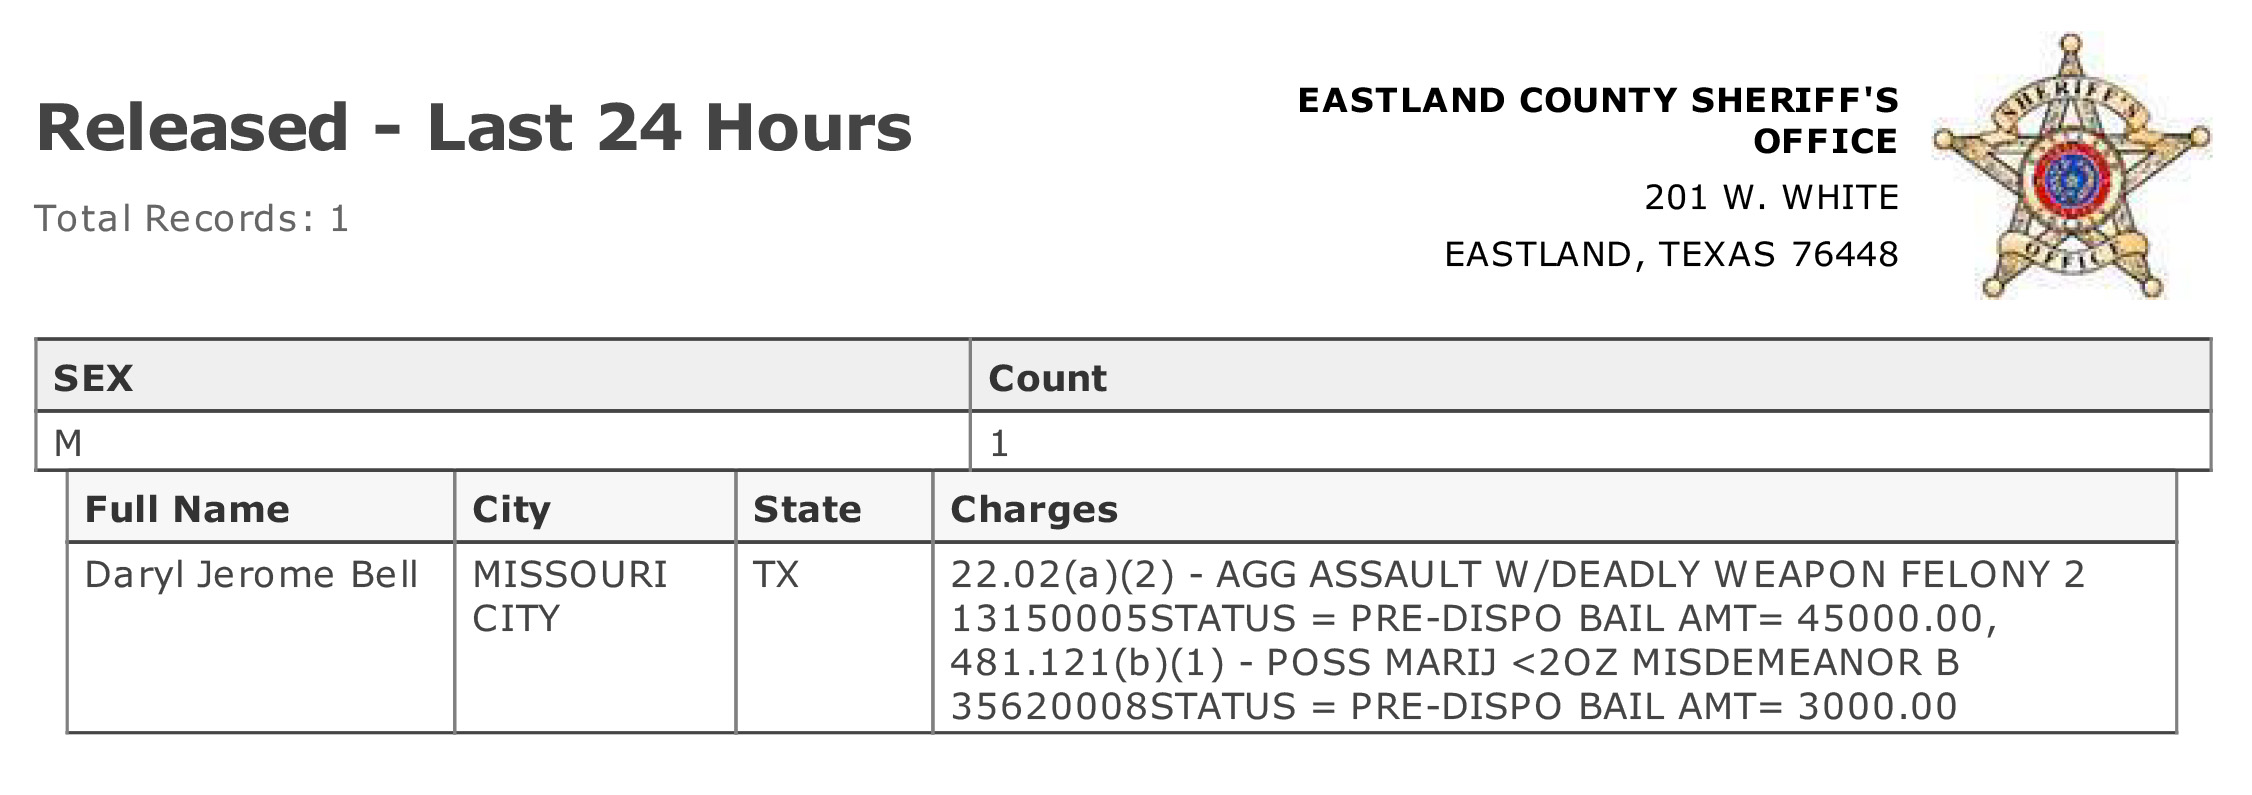
Task: Select the M sex group row
Action: click(x=1123, y=441)
